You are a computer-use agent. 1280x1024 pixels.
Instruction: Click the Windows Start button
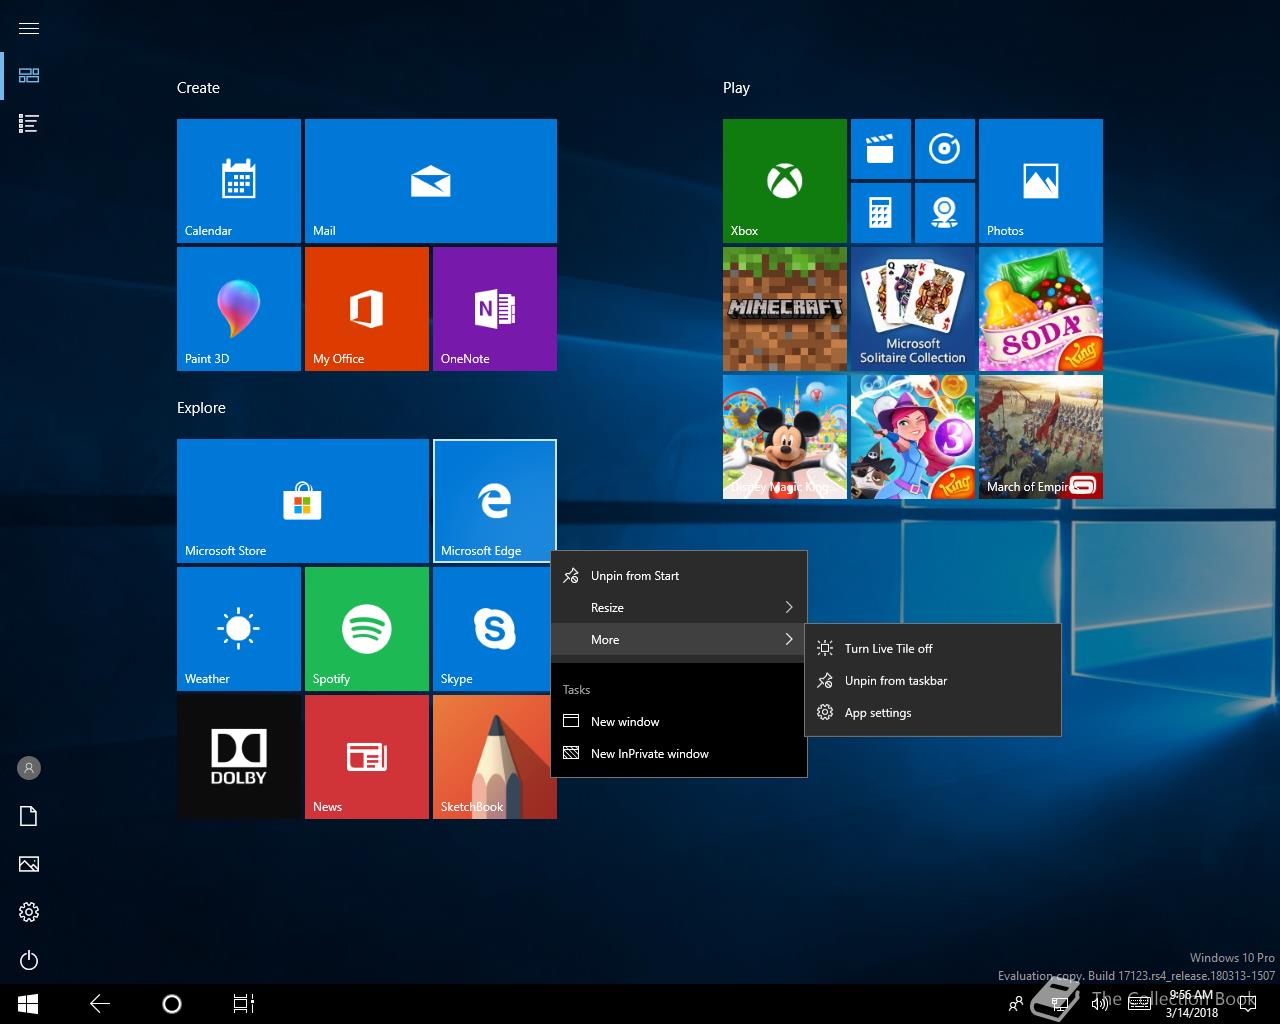point(28,1003)
